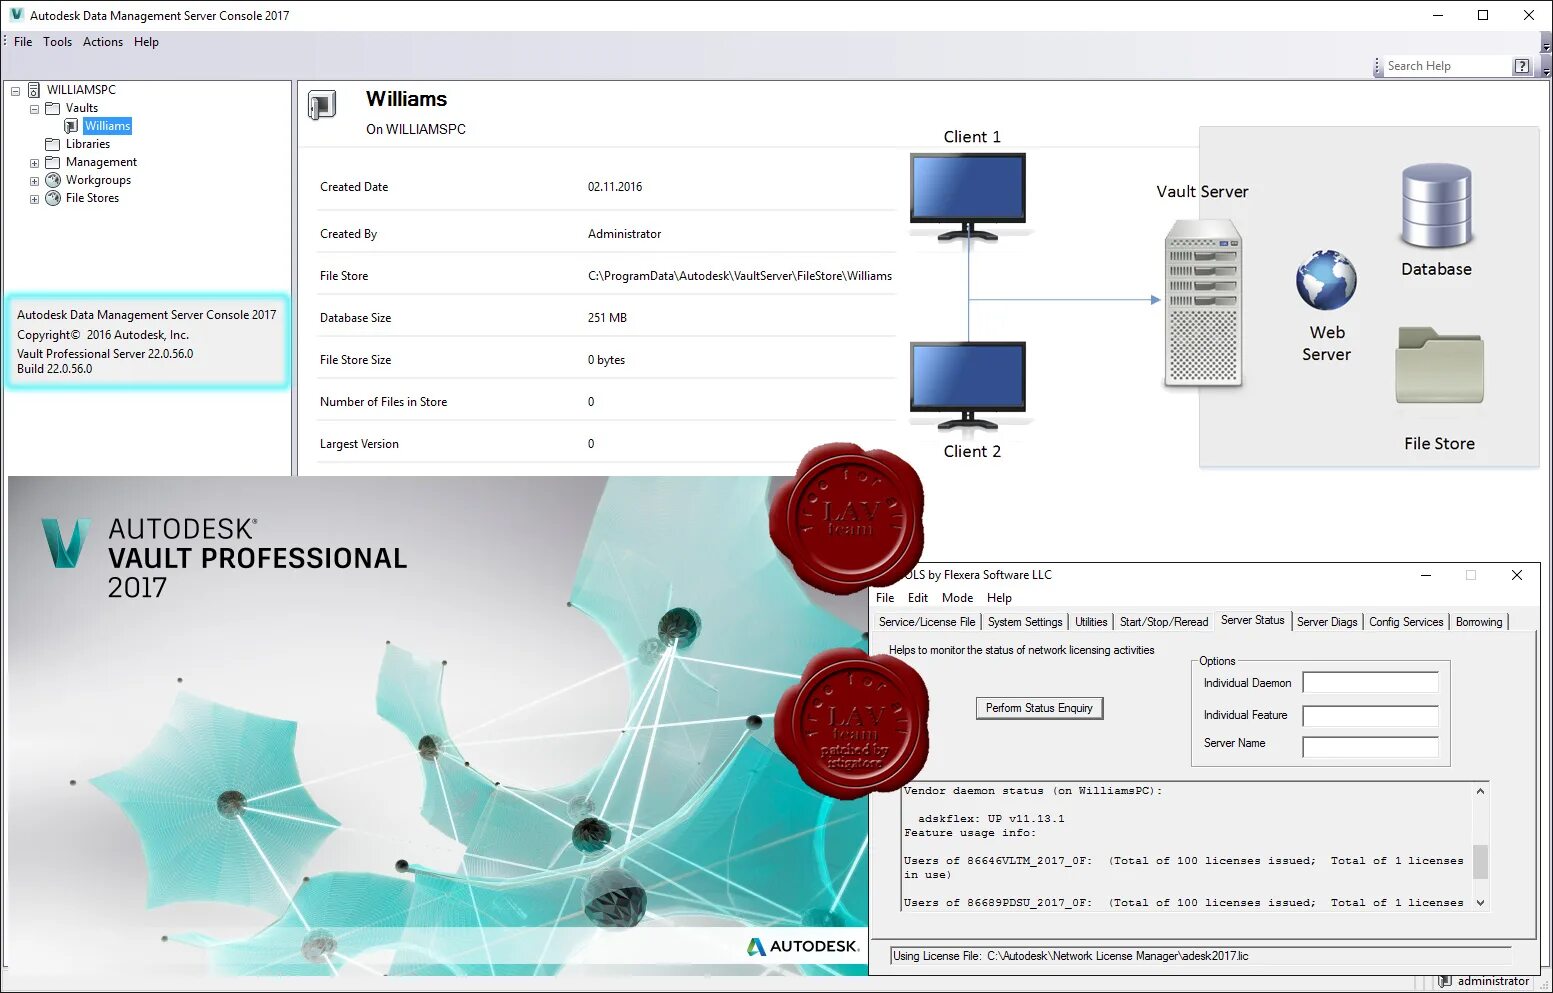
Task: Click the Williams vault icon in tree
Action: [71, 126]
